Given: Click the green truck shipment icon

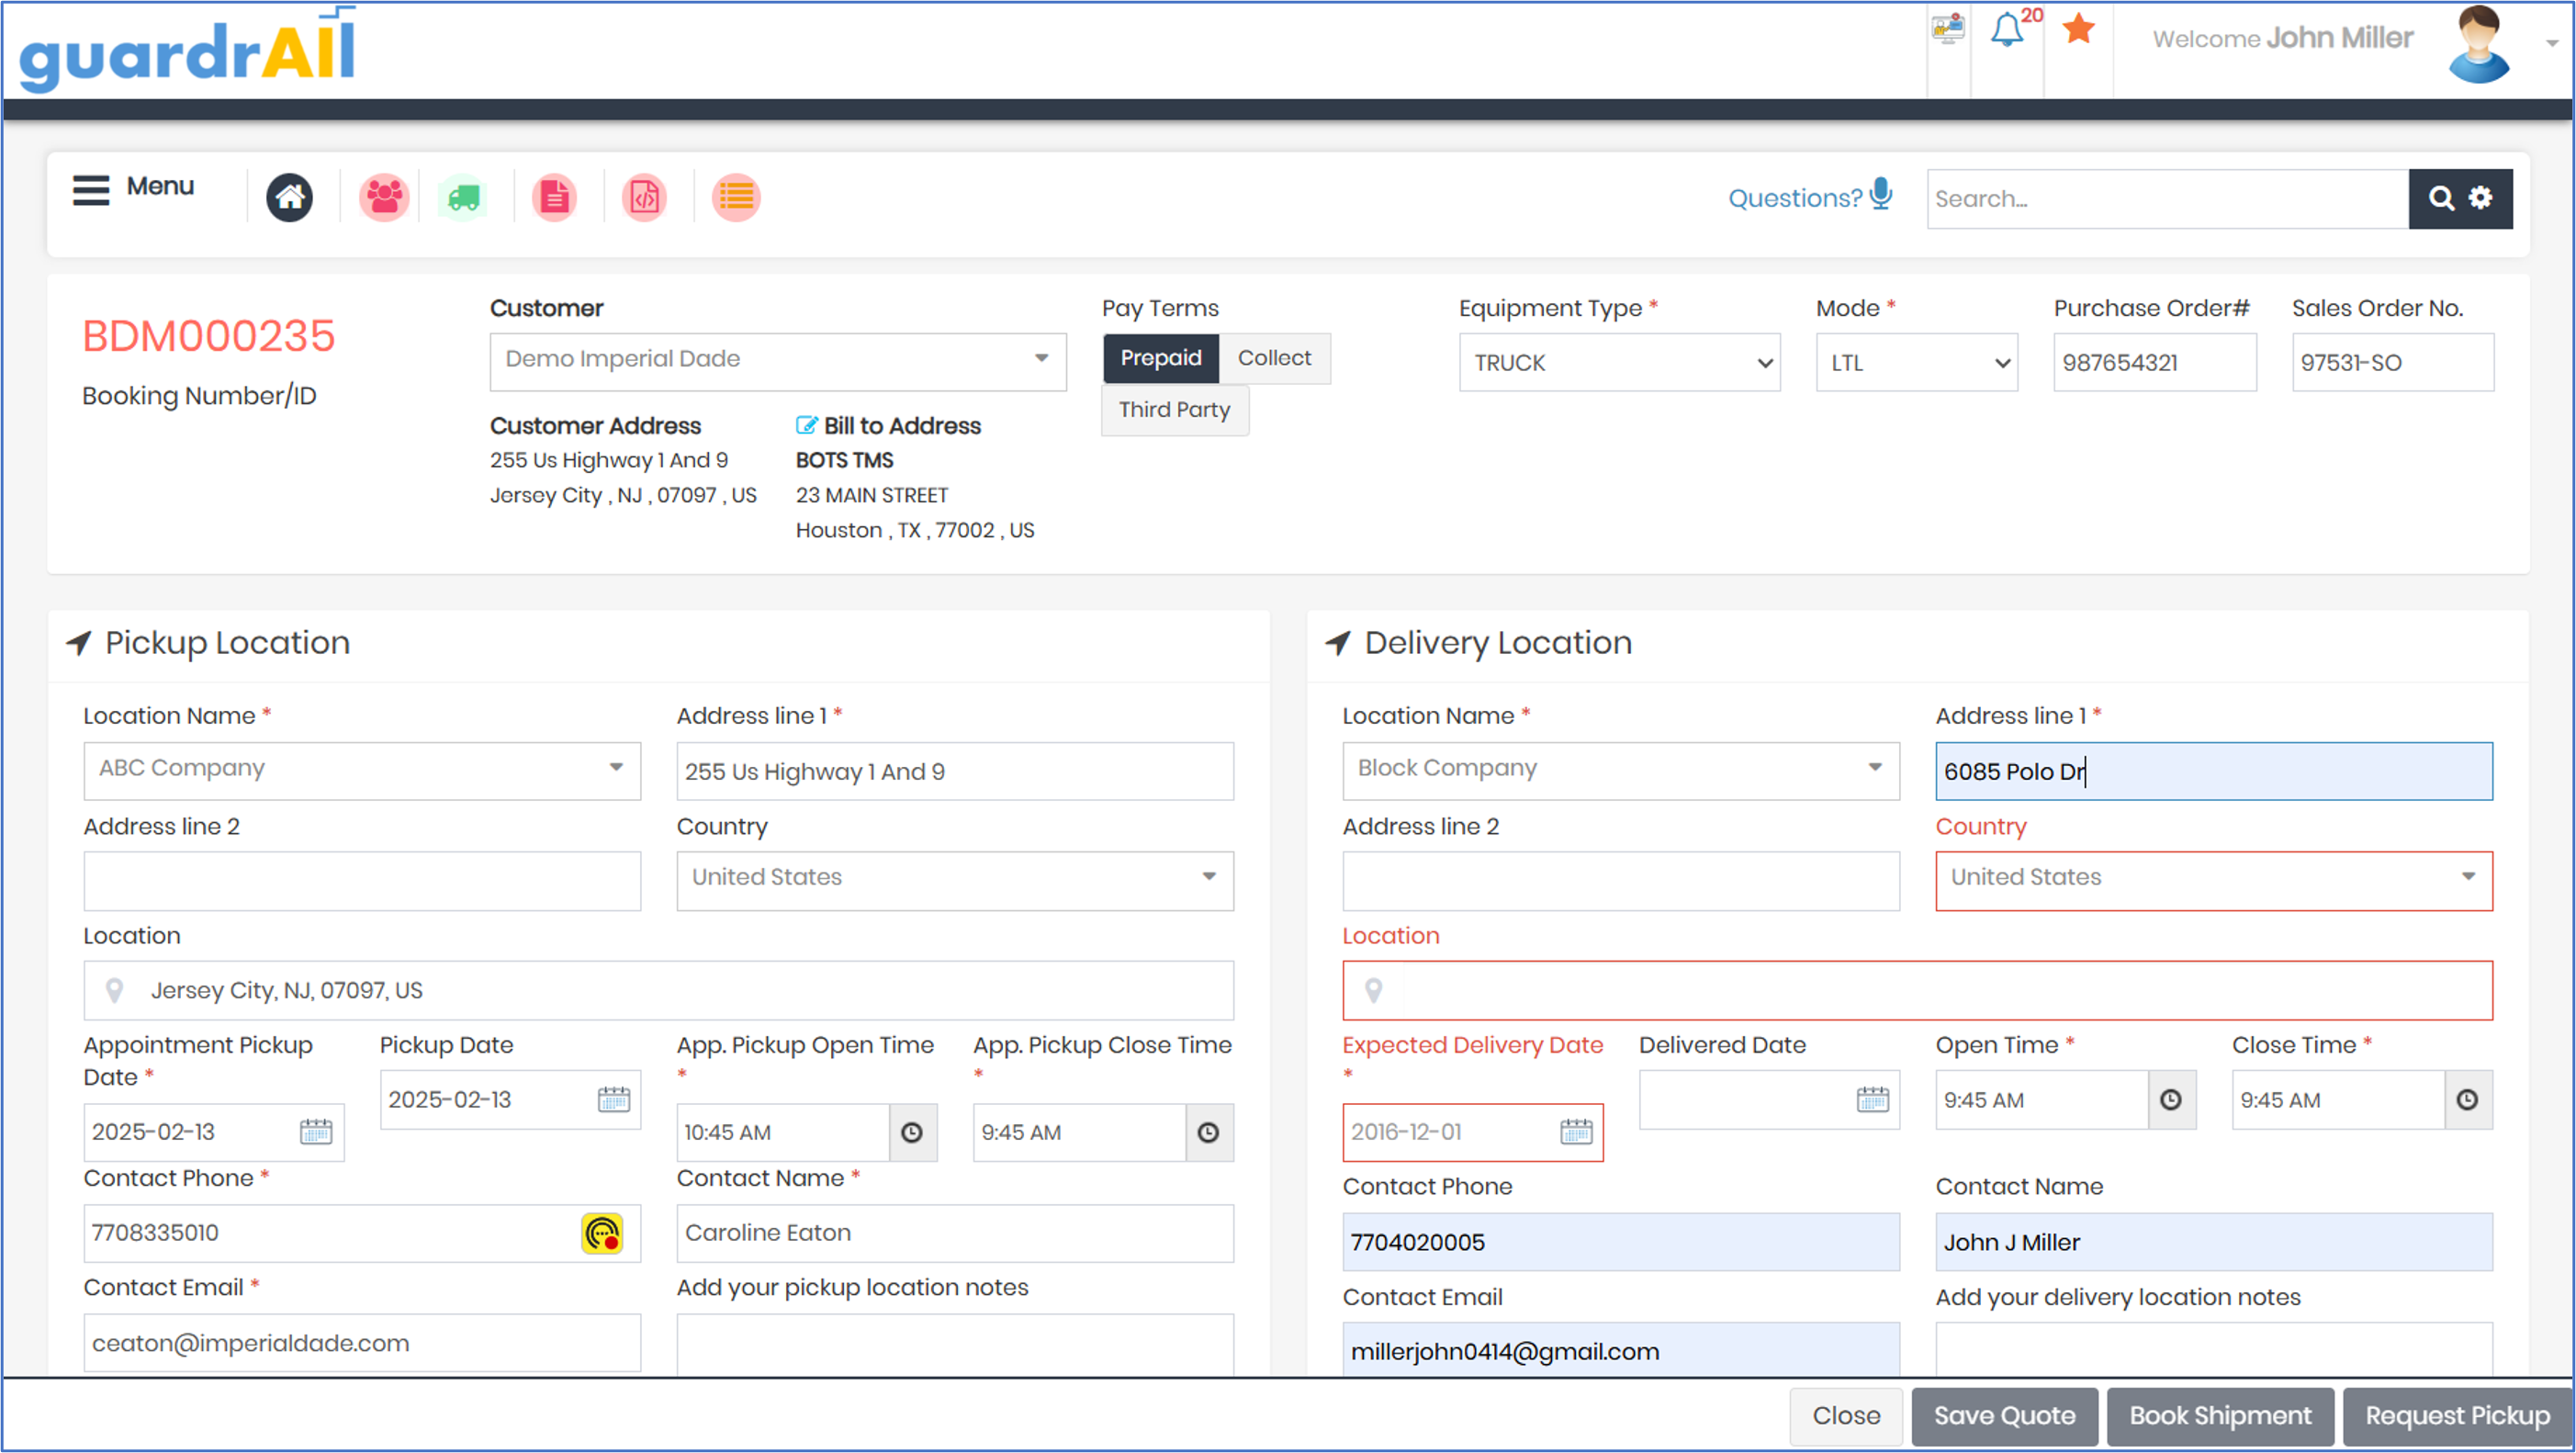Looking at the screenshot, I should coord(463,197).
